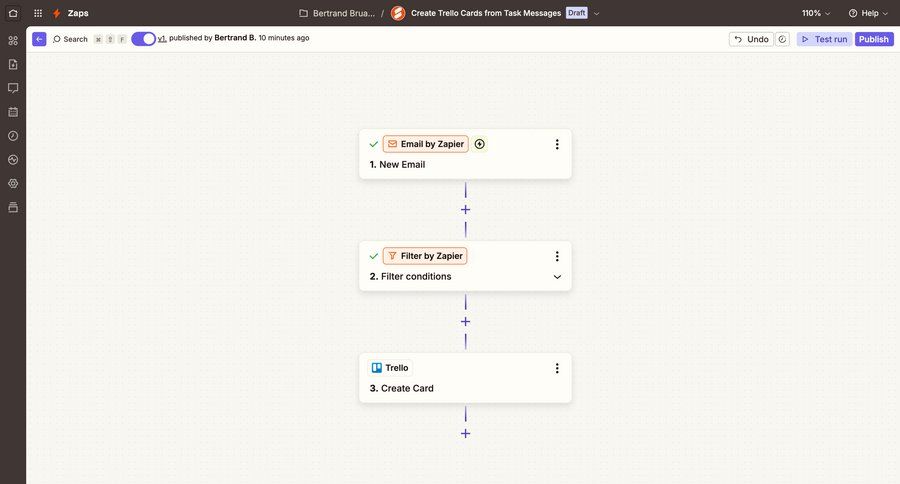Click the email envelope icon on step 1
Screen dimensions: 900x484
[x=393, y=144]
